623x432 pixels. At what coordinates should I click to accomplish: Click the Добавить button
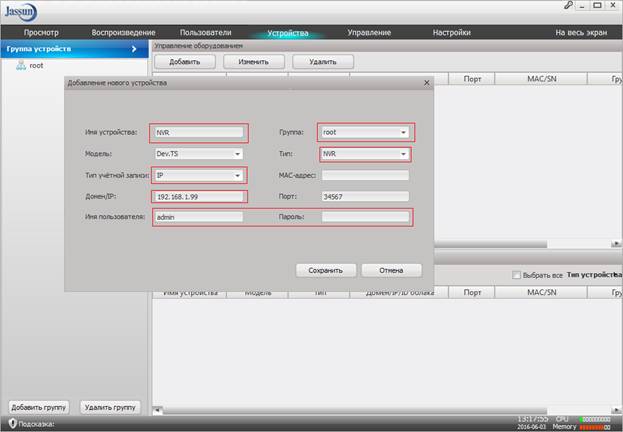click(x=185, y=62)
